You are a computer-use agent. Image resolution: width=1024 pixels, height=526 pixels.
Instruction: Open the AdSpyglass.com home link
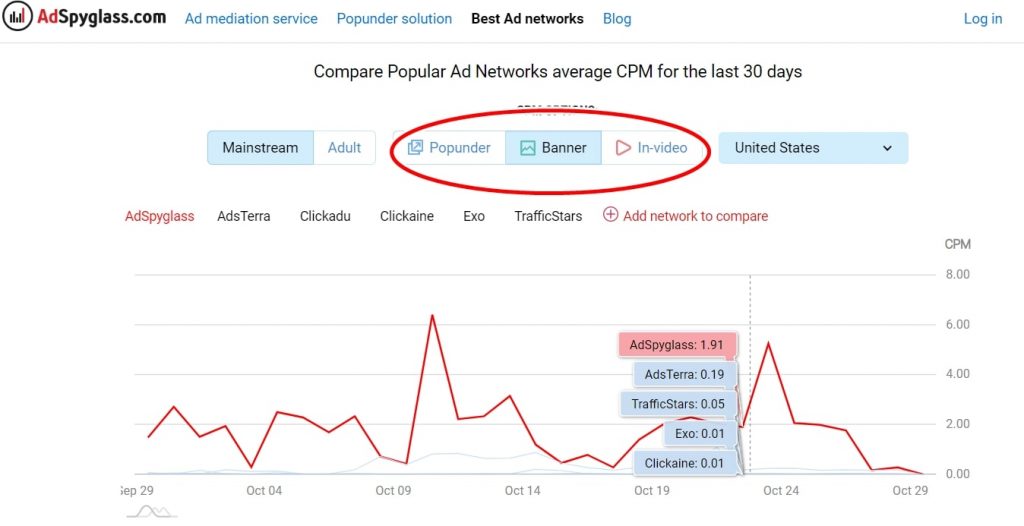tap(101, 17)
